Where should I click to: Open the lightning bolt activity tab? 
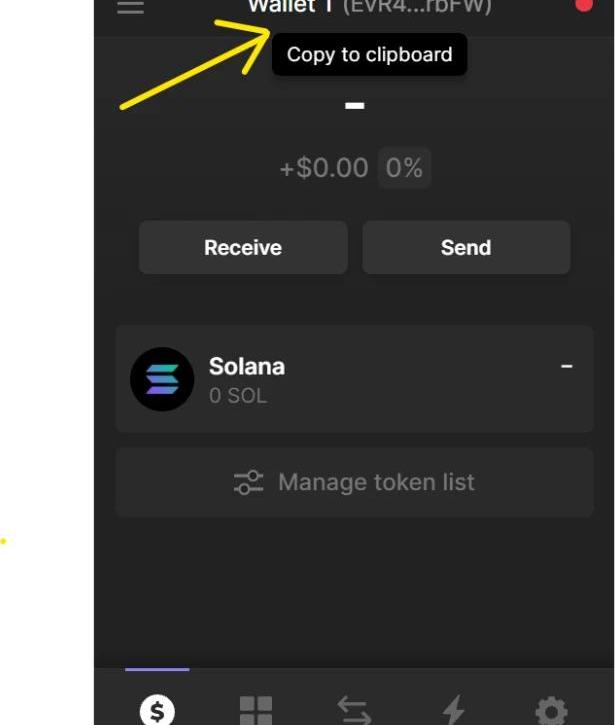tap(453, 709)
